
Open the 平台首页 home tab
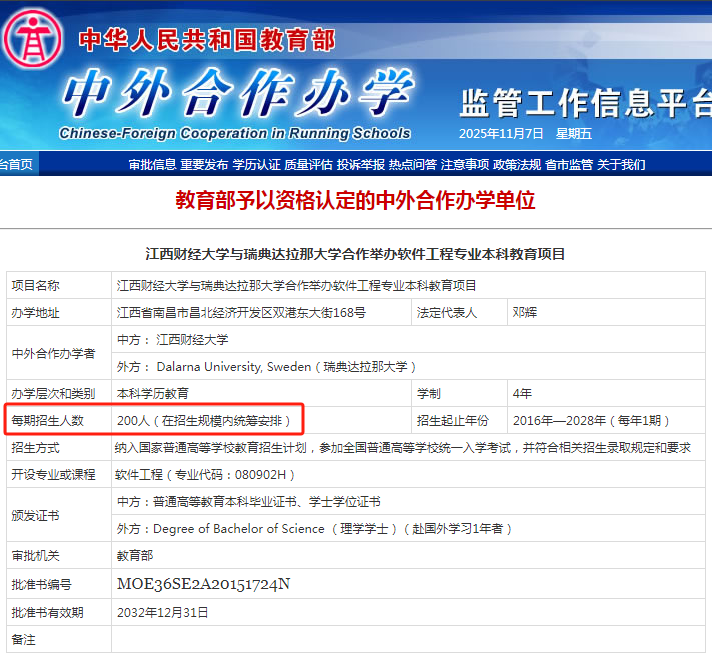[15, 164]
